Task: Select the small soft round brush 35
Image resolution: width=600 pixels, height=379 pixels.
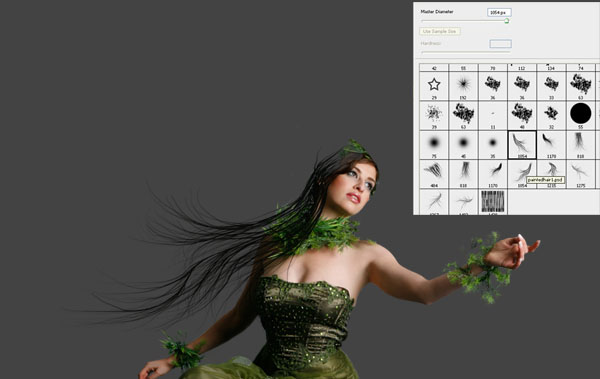Action: (x=493, y=145)
